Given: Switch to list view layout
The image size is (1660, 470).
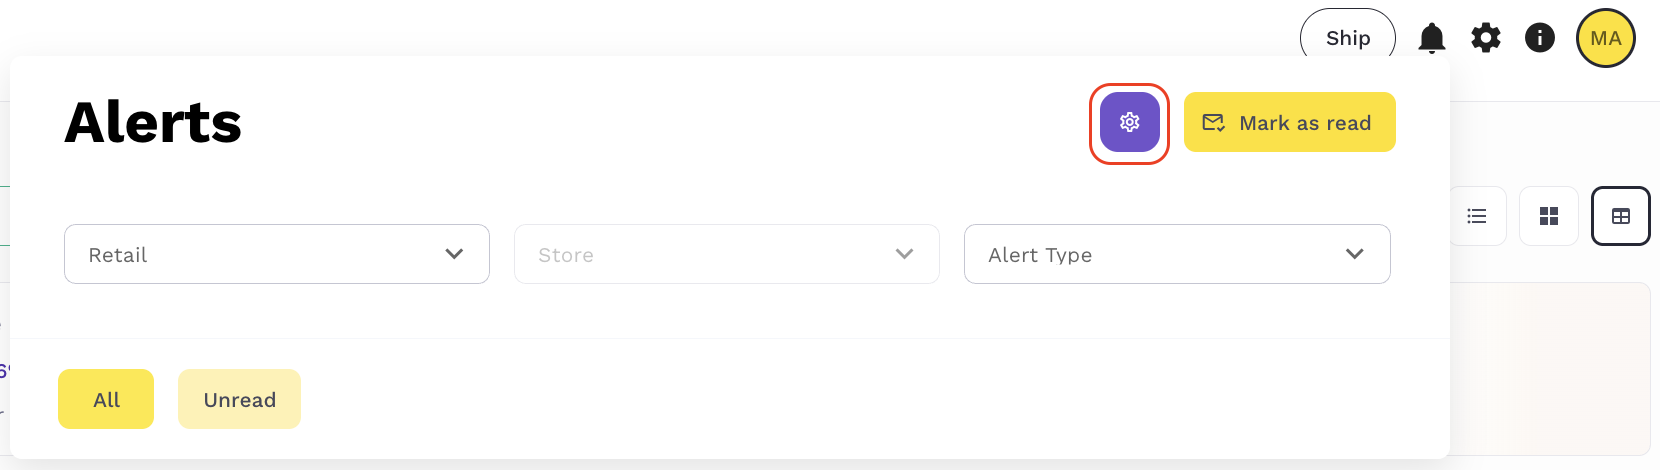Looking at the screenshot, I should click(1477, 216).
